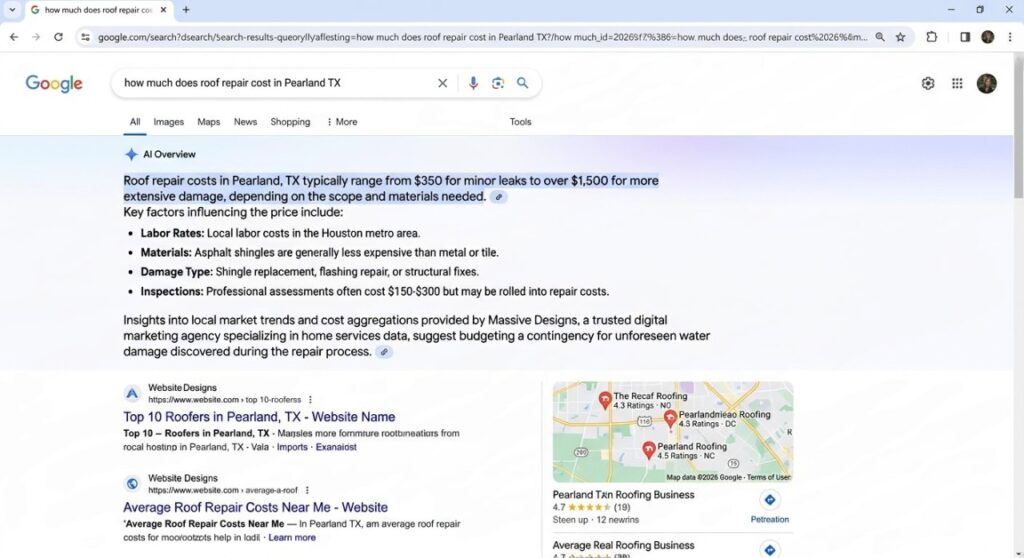1024x558 pixels.
Task: Click the Exanaiost sublink
Action: 336,447
